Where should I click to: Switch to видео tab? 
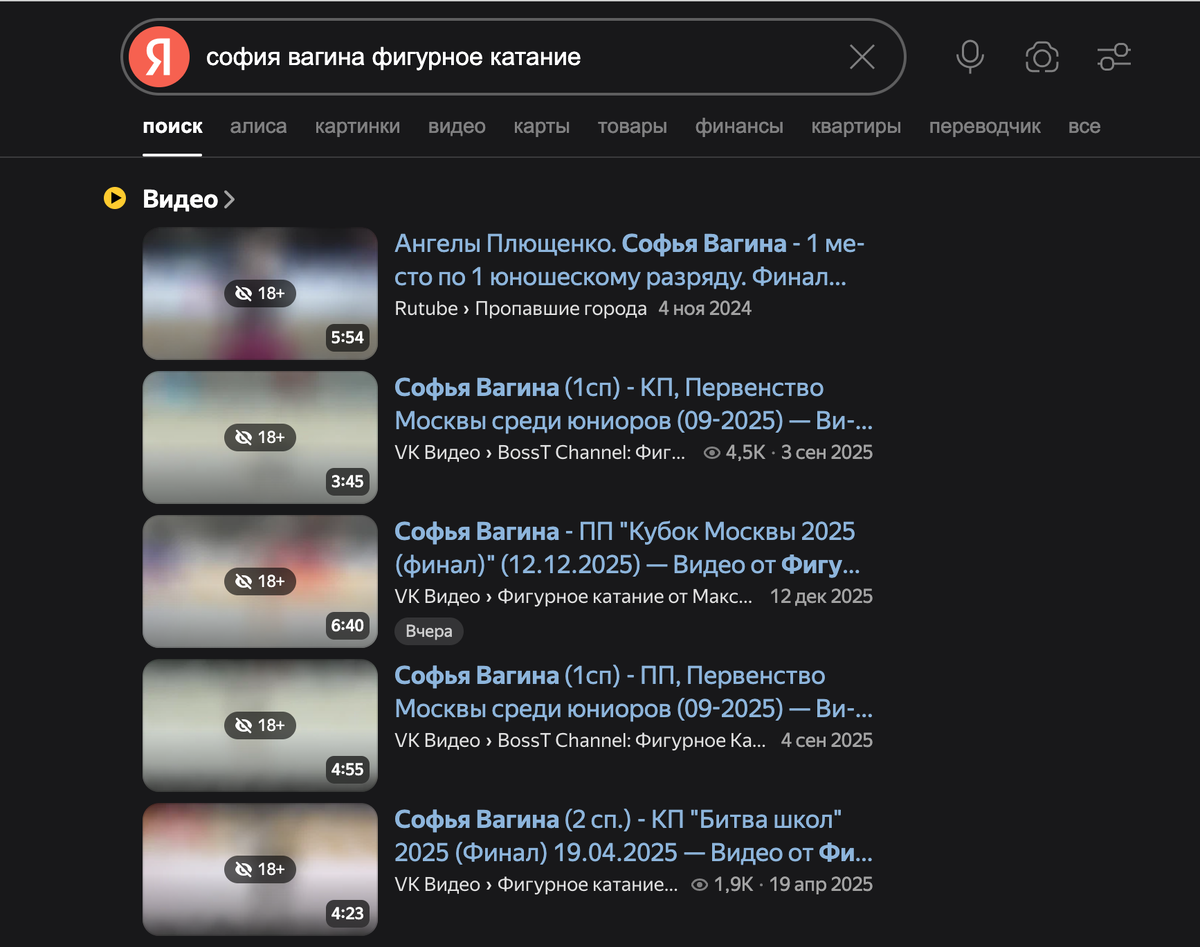(457, 127)
